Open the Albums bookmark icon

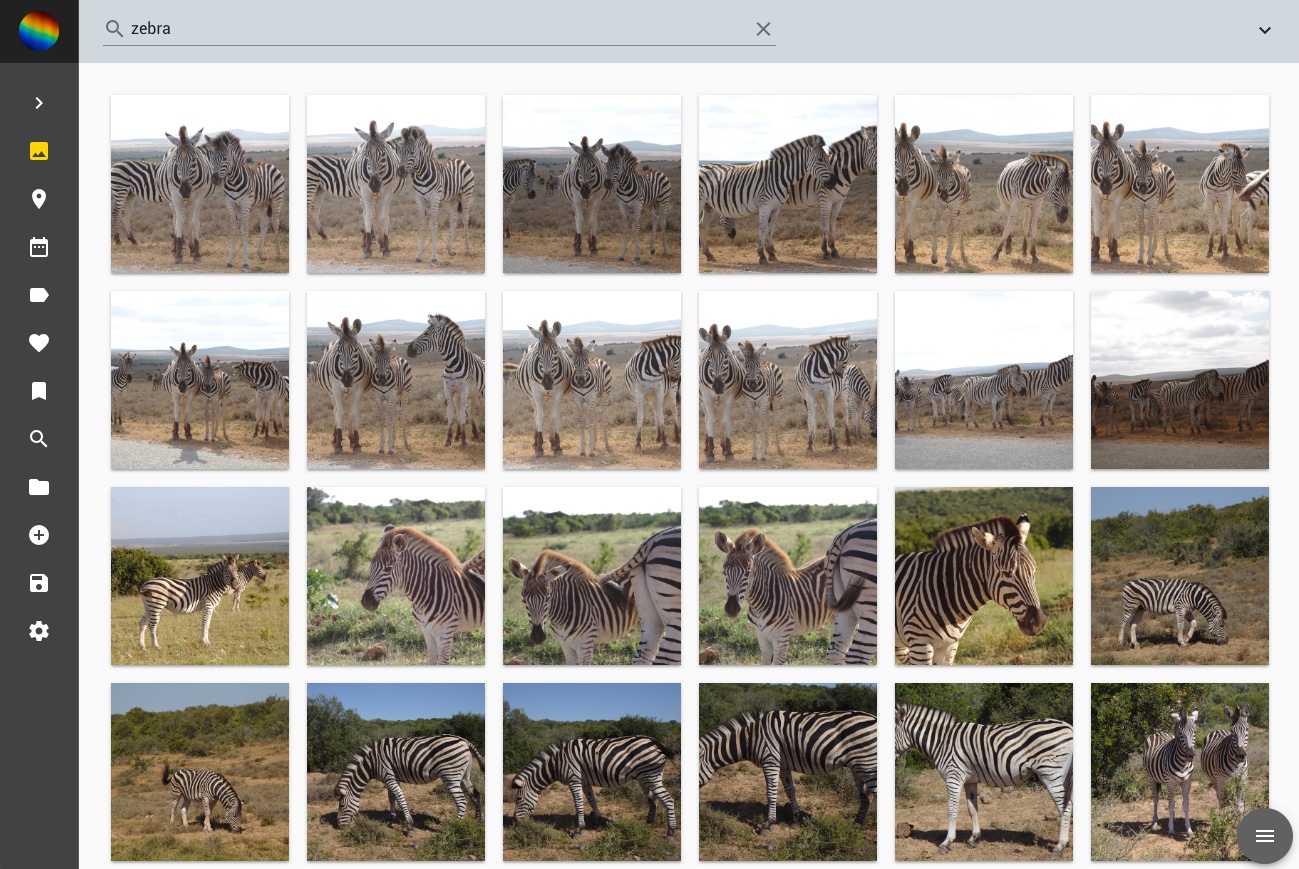[39, 391]
